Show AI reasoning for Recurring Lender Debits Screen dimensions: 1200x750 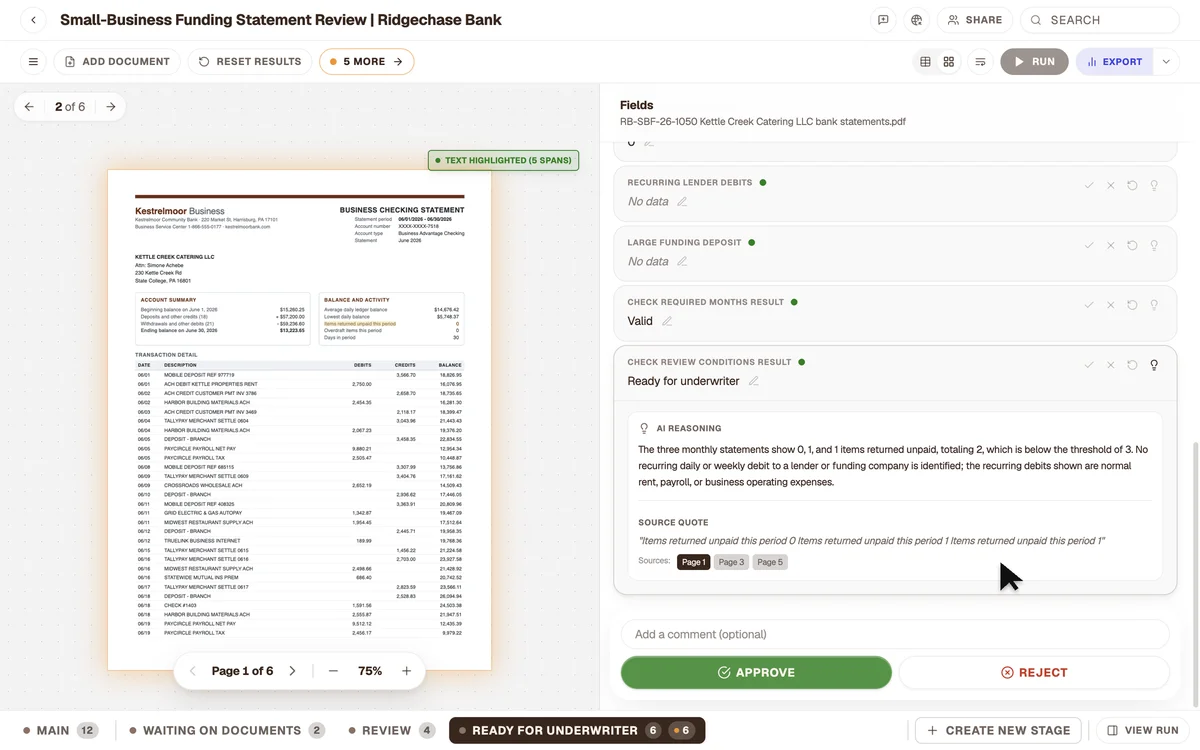[1154, 185]
